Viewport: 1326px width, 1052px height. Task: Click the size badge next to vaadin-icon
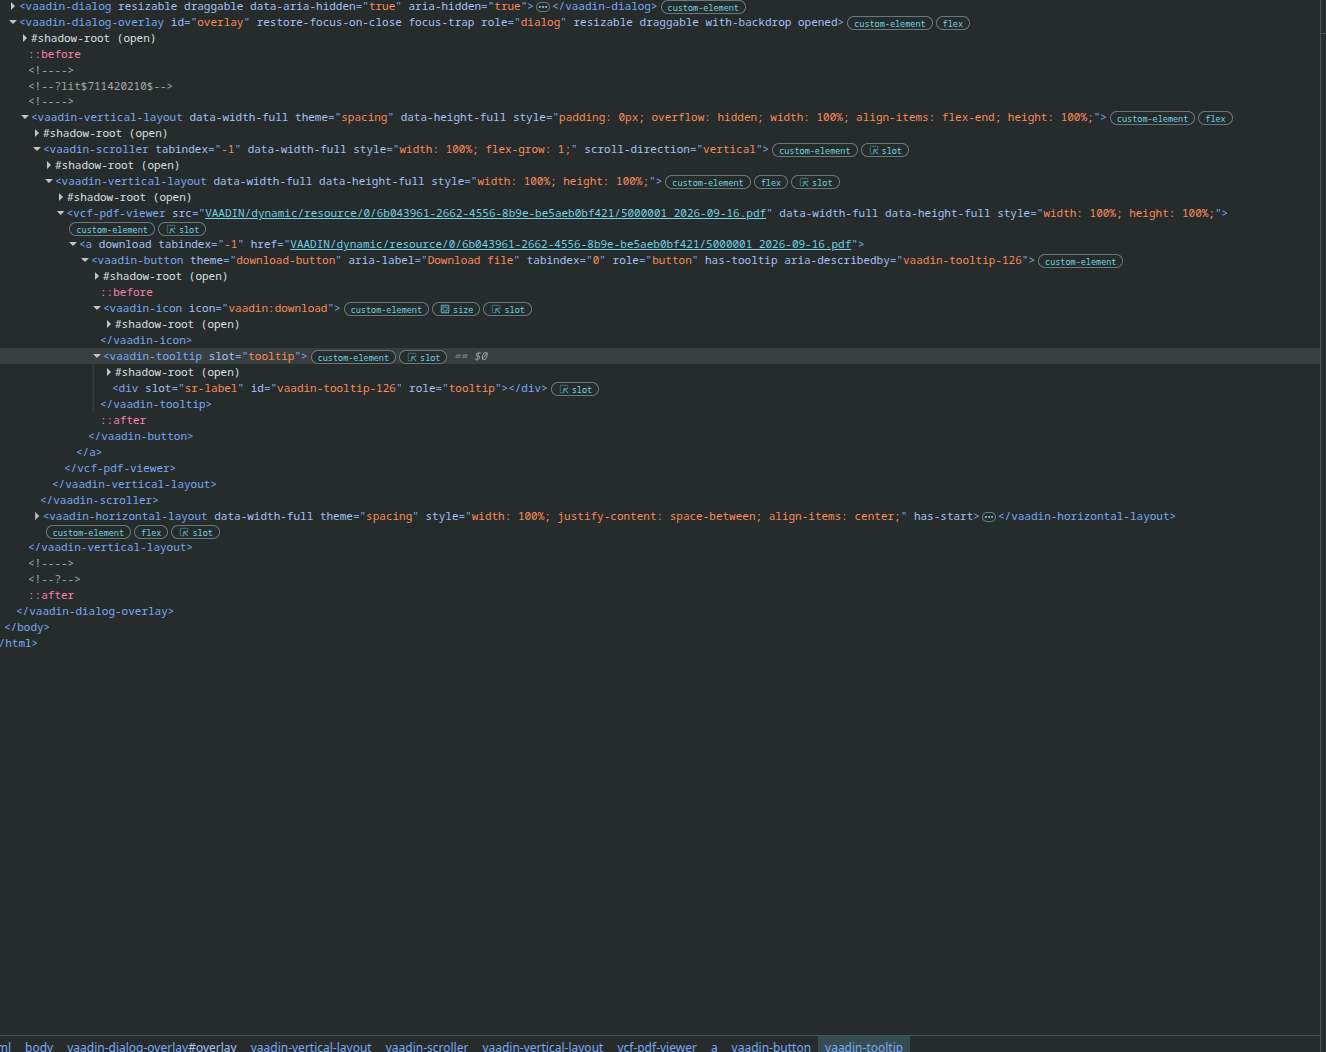tap(456, 310)
